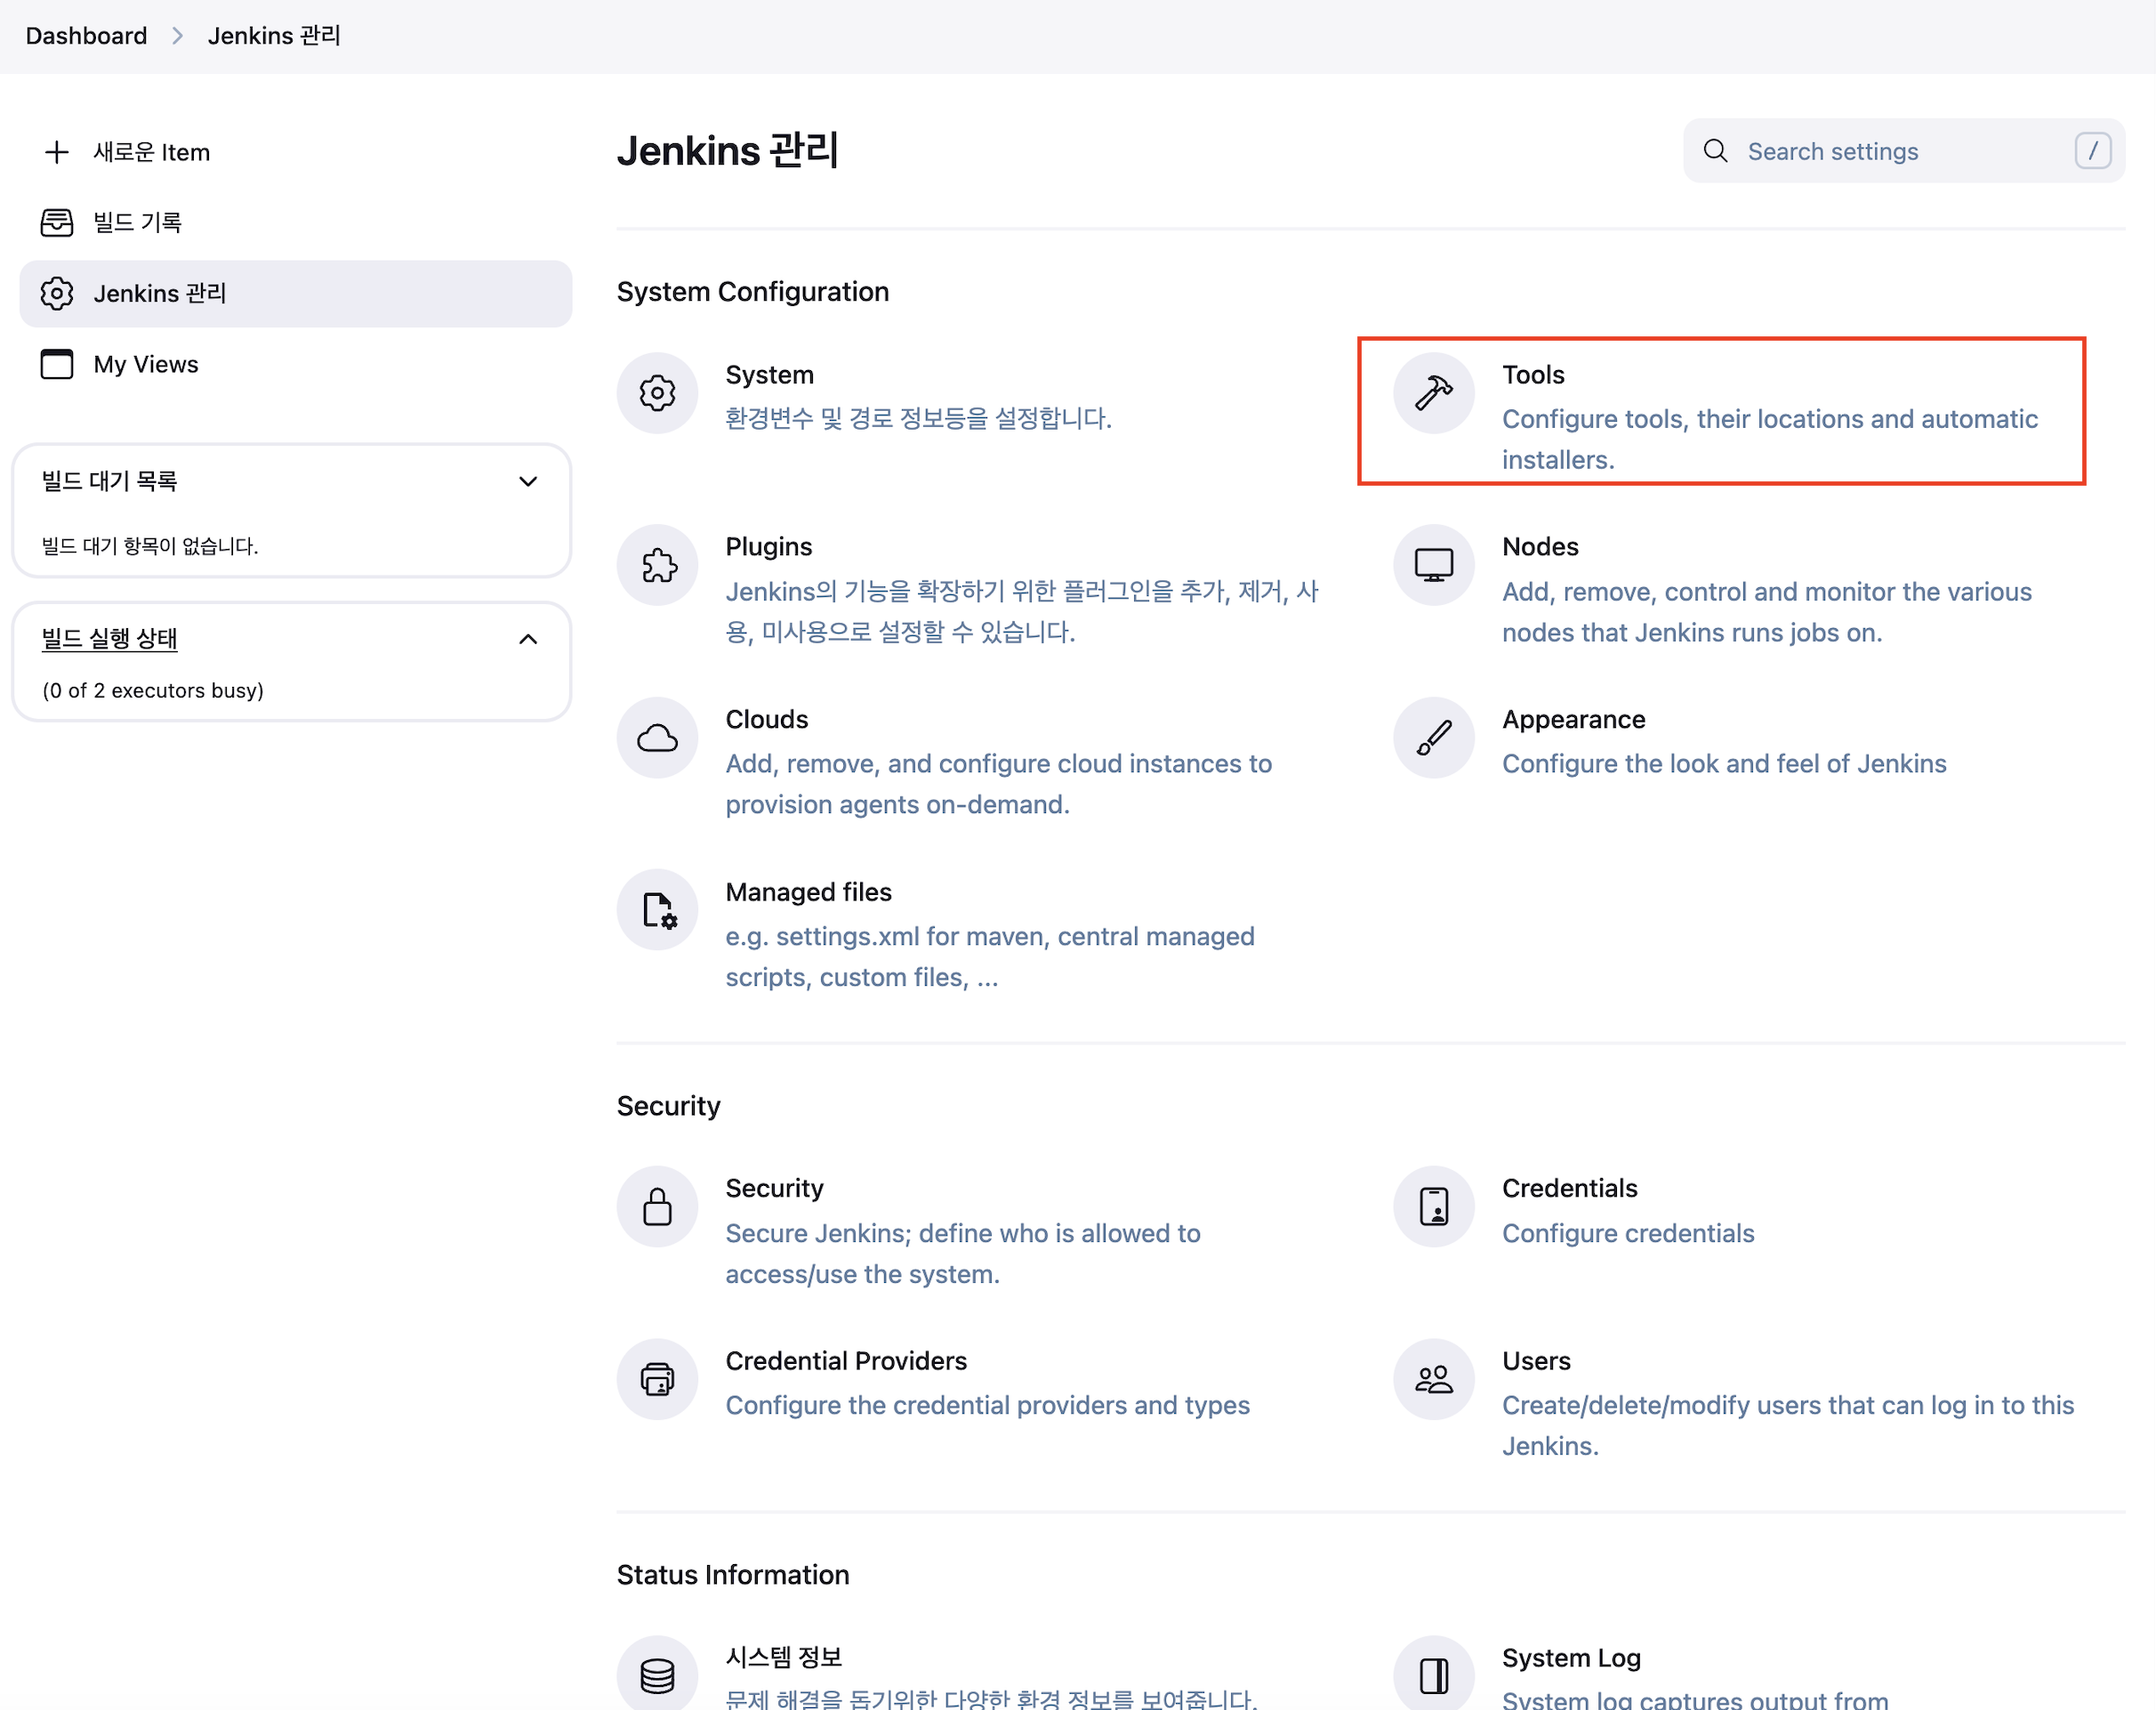Click the System gear icon
Image resolution: width=2156 pixels, height=1710 pixels.
[657, 393]
